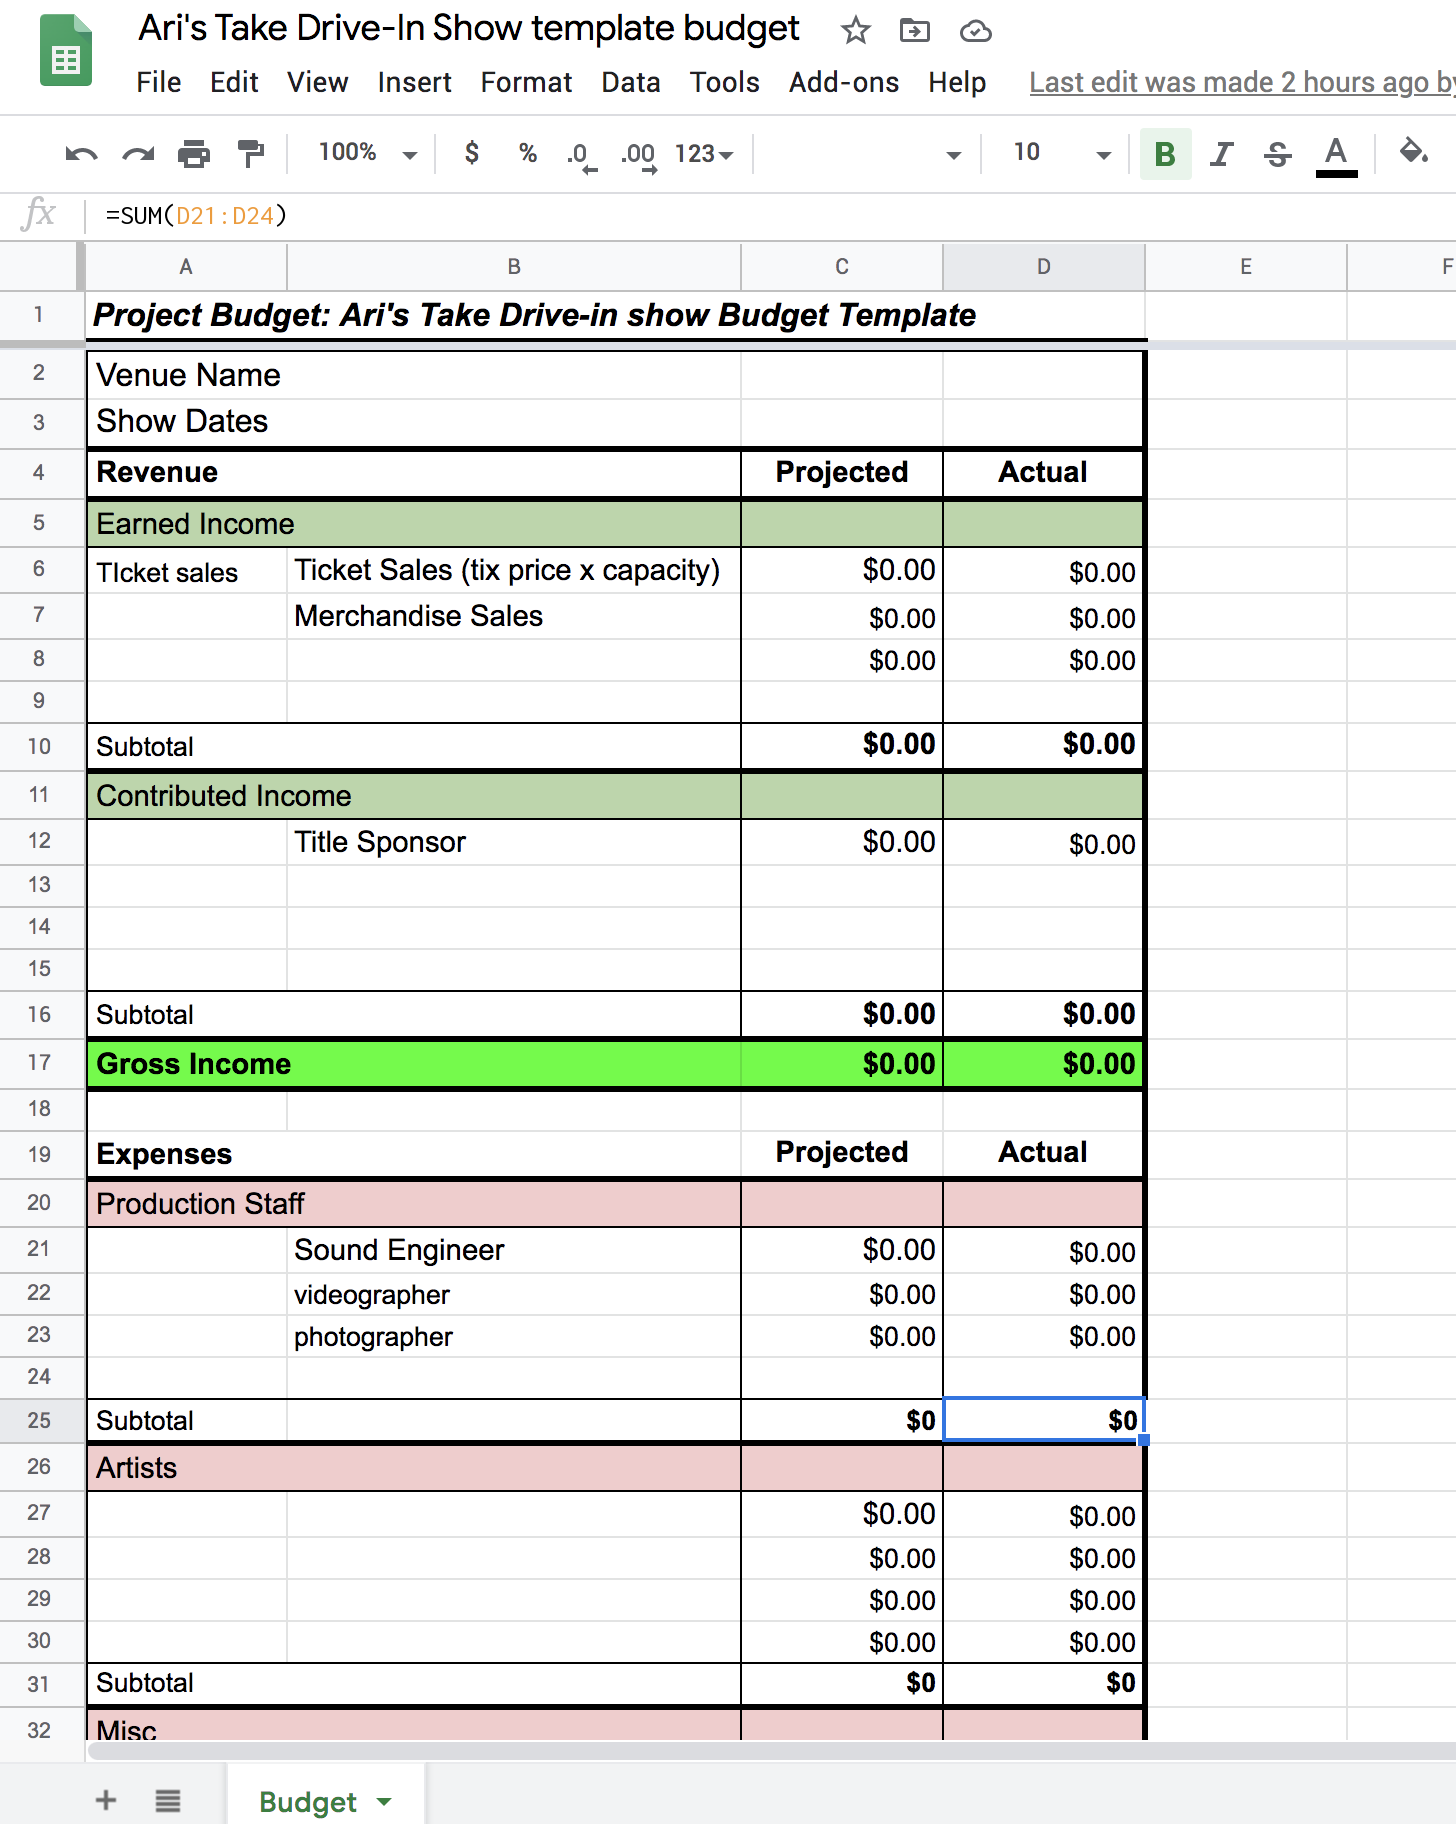The image size is (1456, 1824).
Task: Open the Format menu
Action: tap(526, 82)
